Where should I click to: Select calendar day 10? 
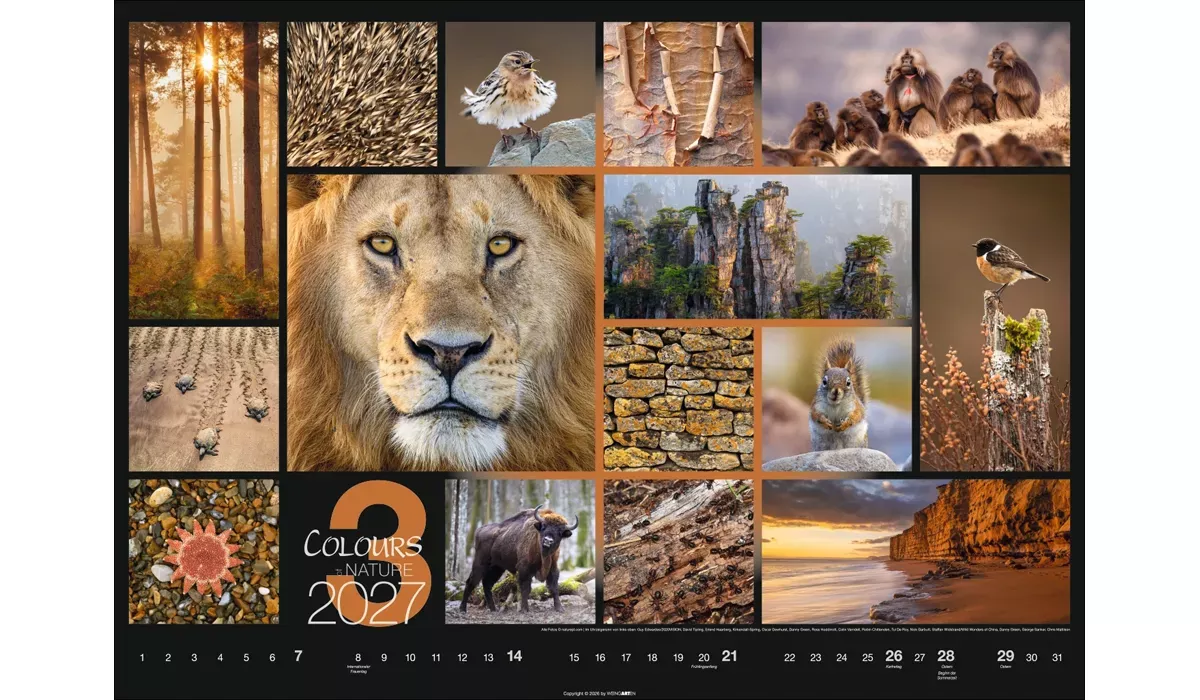(x=410, y=657)
